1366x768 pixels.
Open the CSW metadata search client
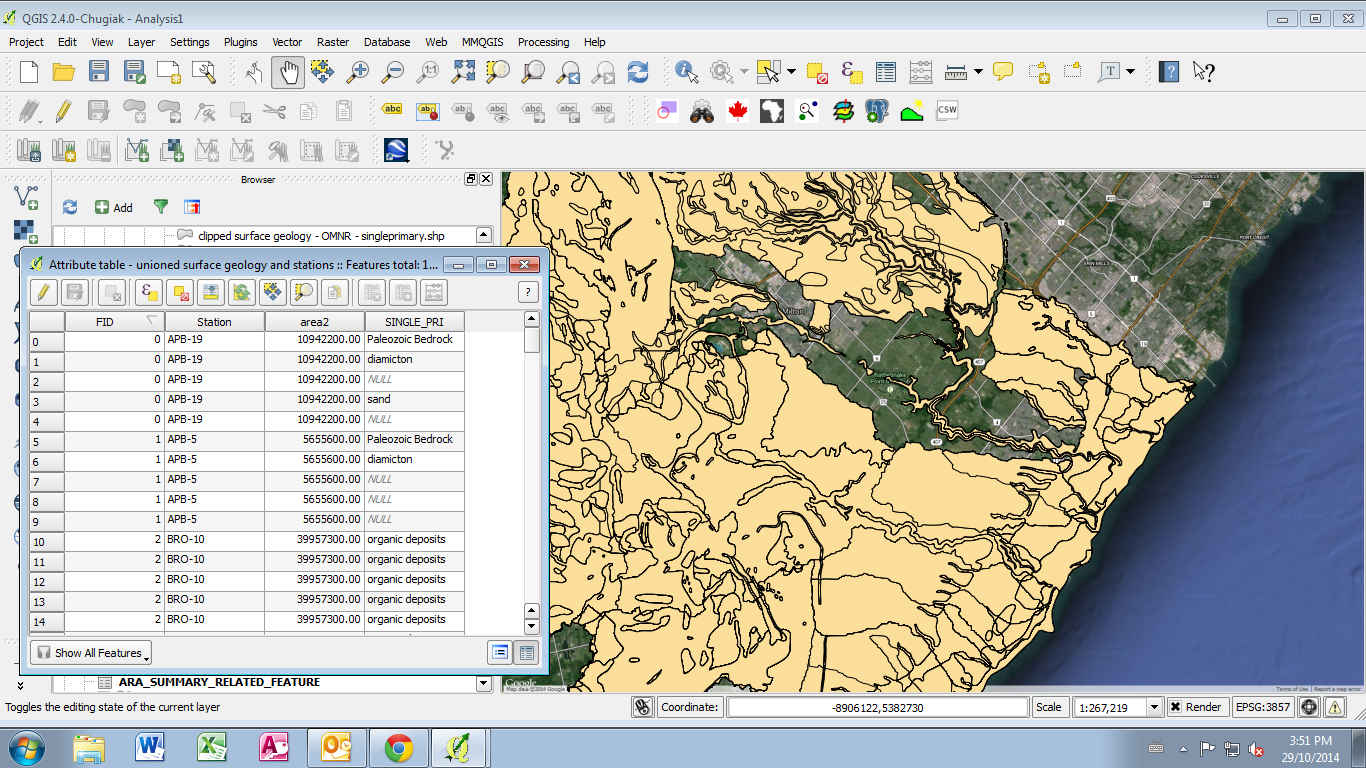click(945, 111)
